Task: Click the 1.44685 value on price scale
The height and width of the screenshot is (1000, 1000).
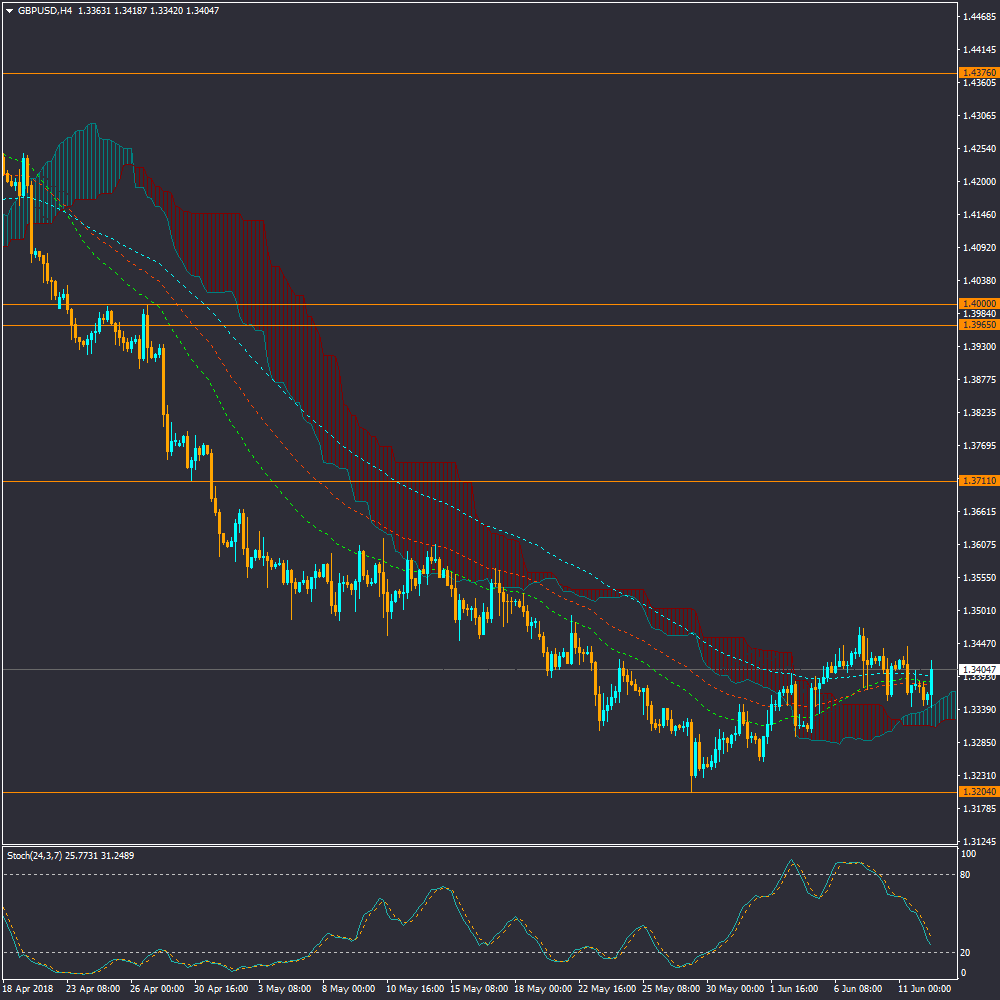Action: tap(978, 17)
